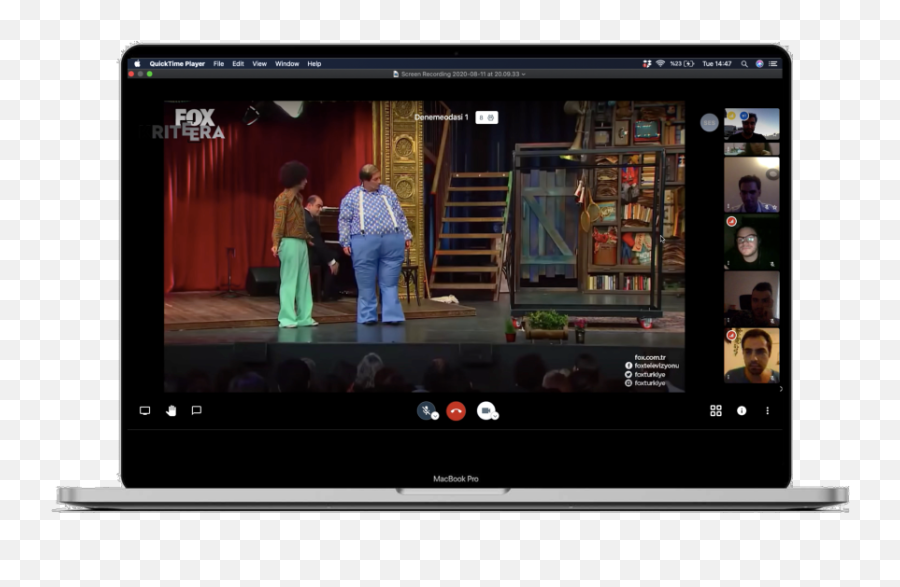Click the %23 battery status indicator
Screen dimensions: 900x587
[x=682, y=64]
